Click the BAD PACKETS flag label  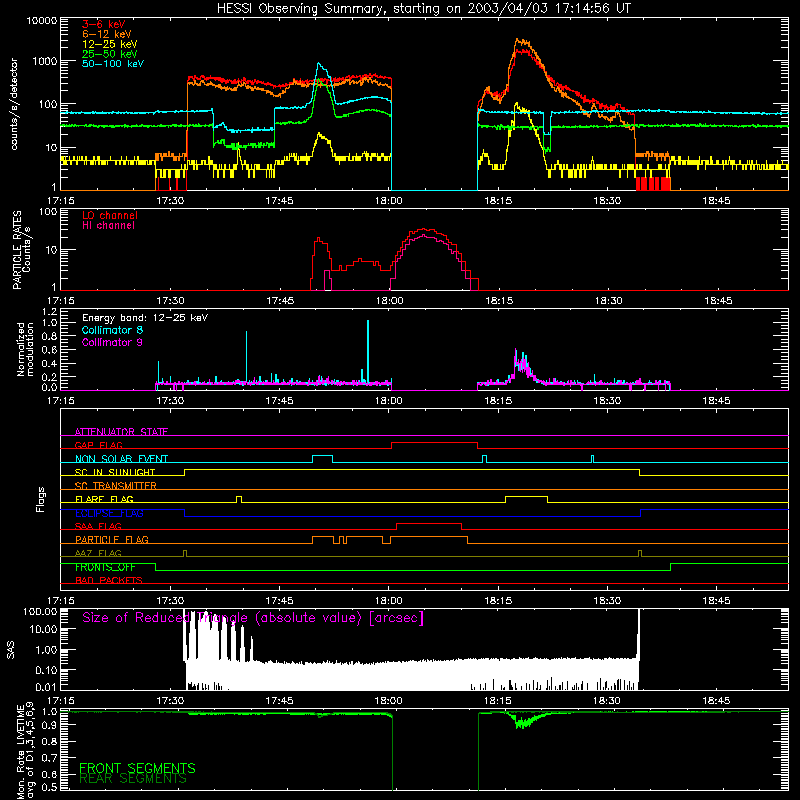pos(109,580)
